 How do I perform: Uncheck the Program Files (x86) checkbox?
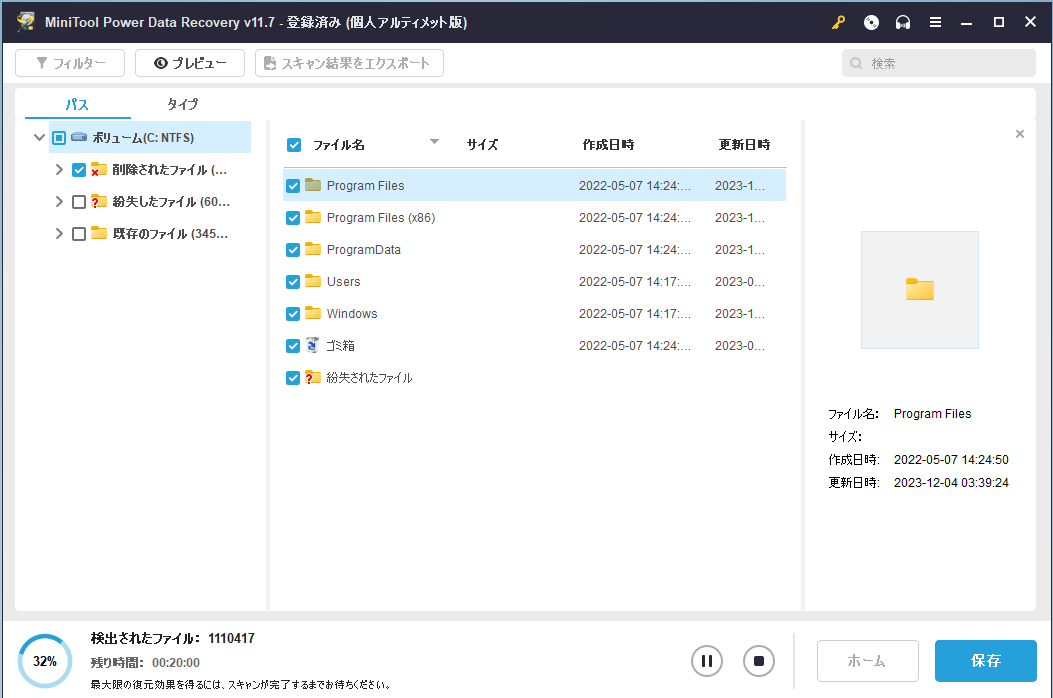tap(293, 218)
